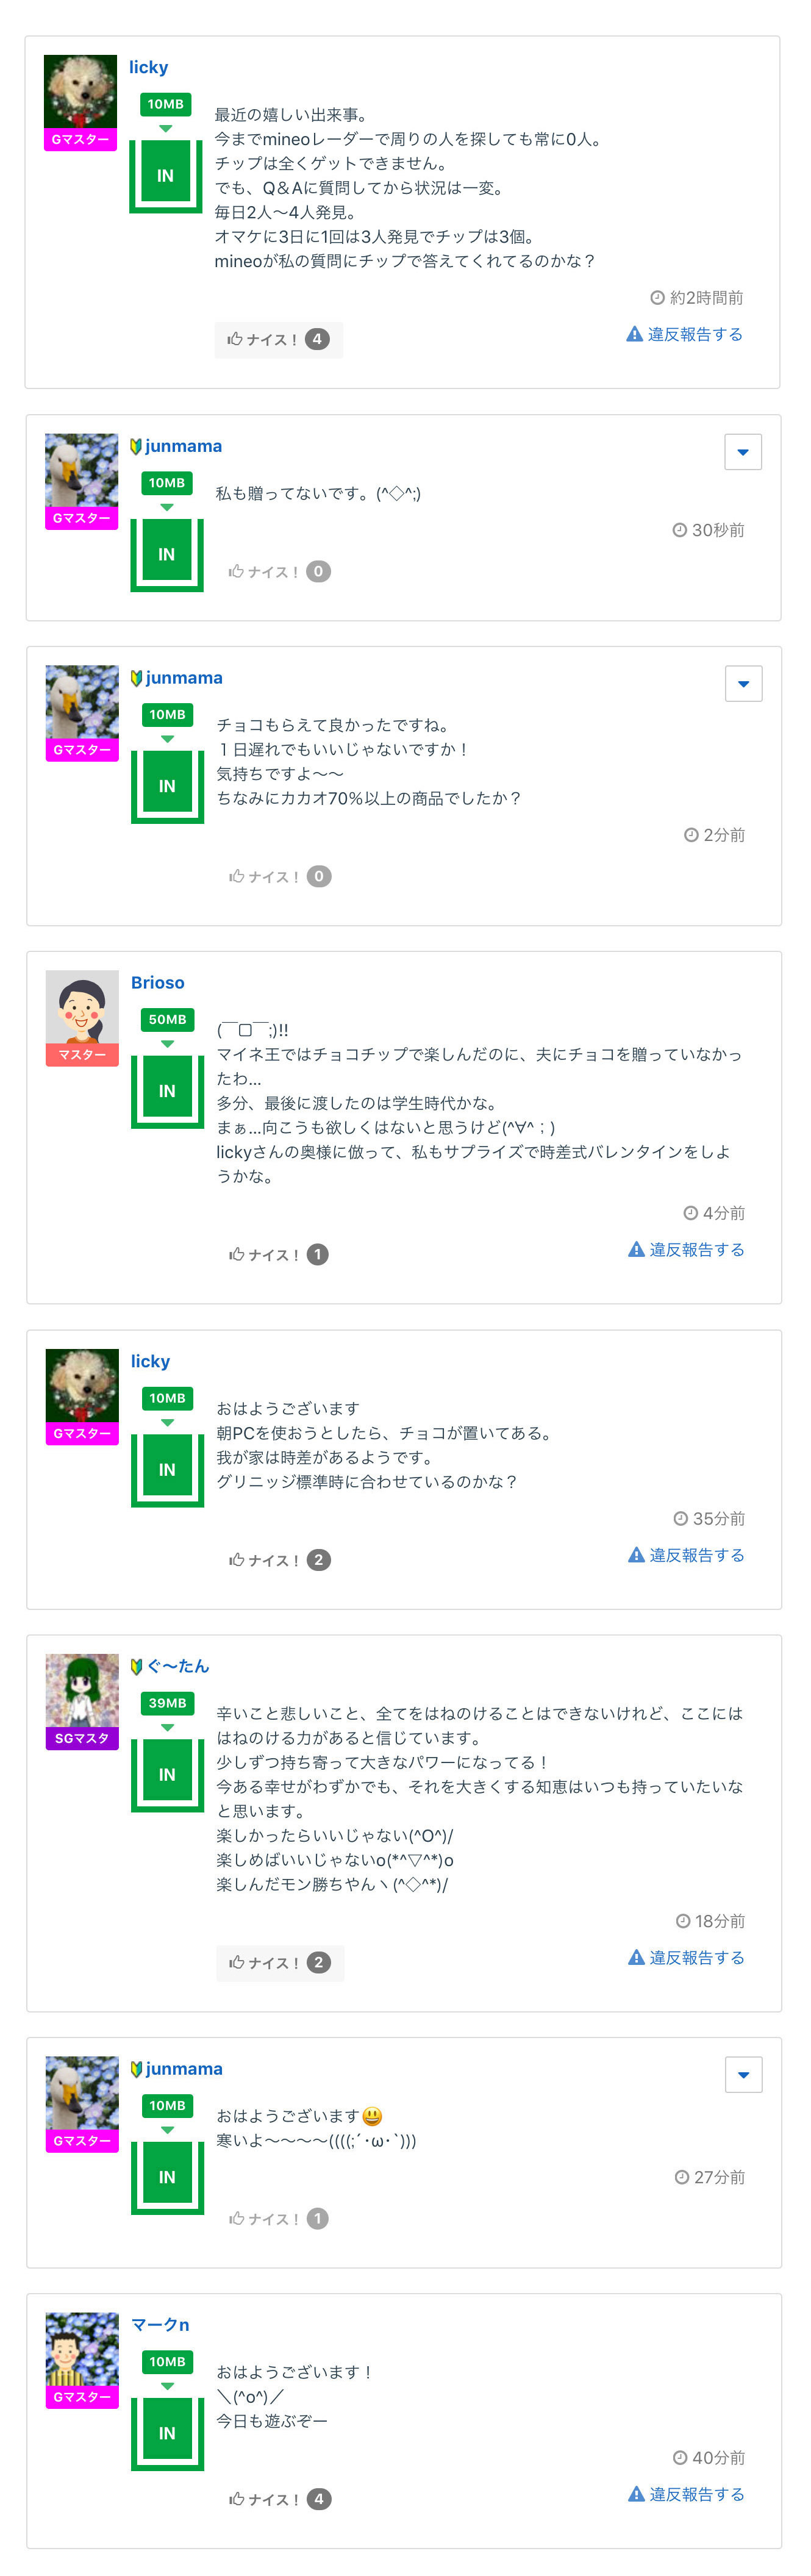Click ぐ〜たん's green-haired avatar
The width and height of the screenshot is (811, 2576).
82,1691
